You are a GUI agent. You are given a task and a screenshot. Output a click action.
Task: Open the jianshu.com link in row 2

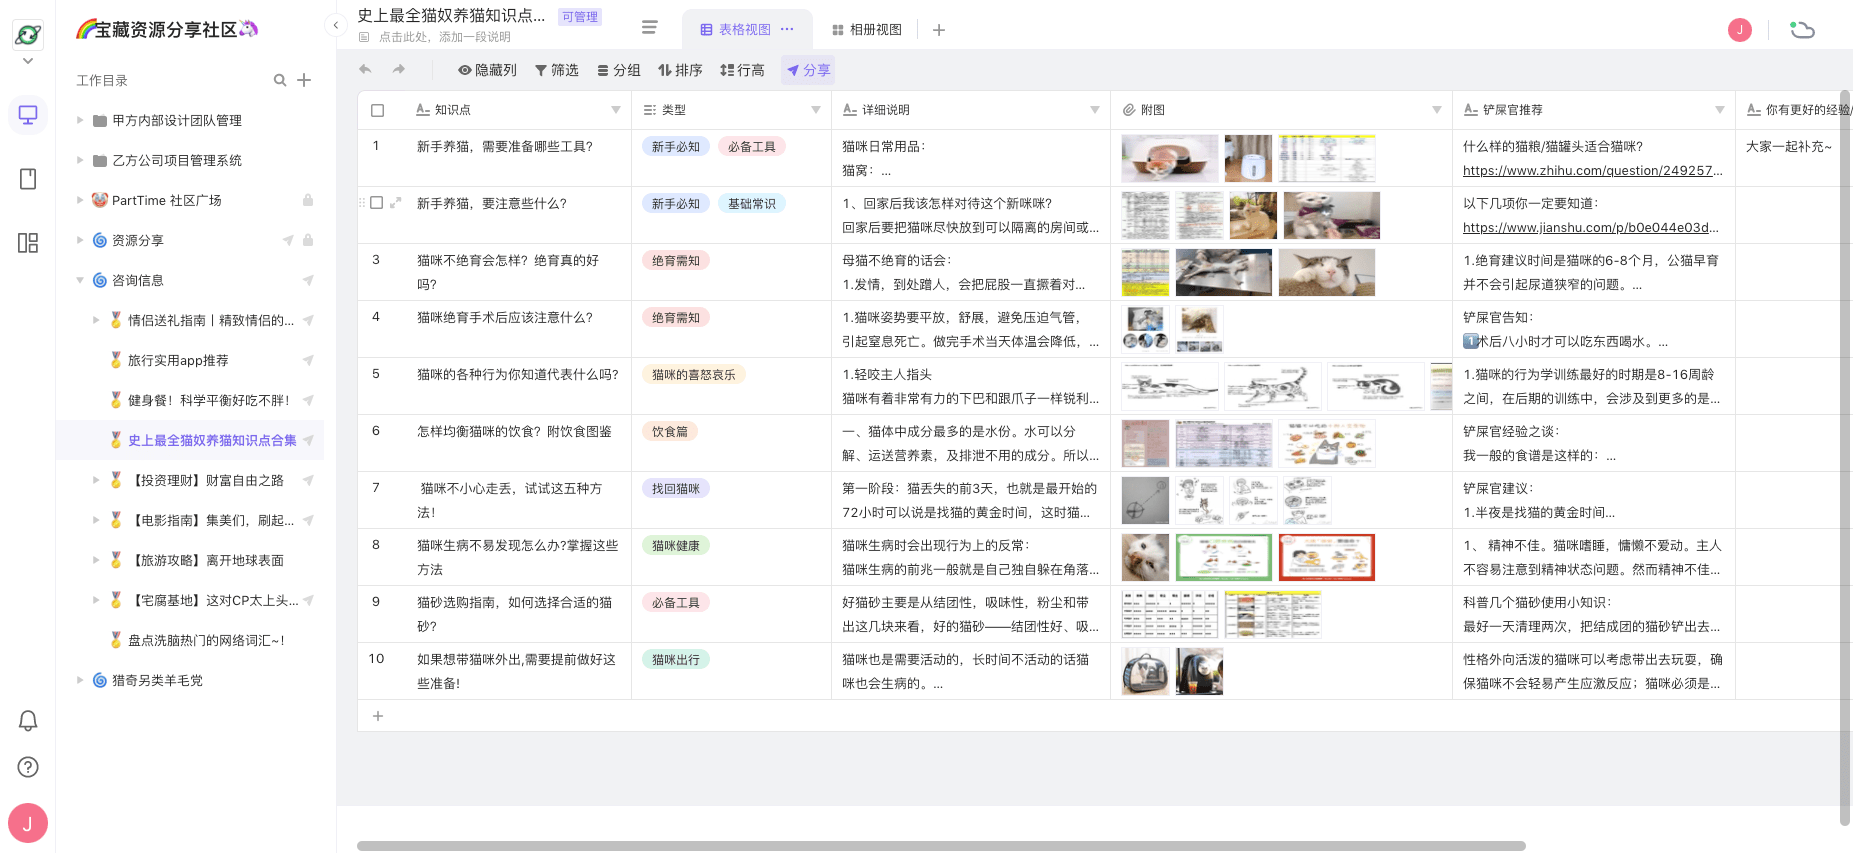click(1590, 228)
